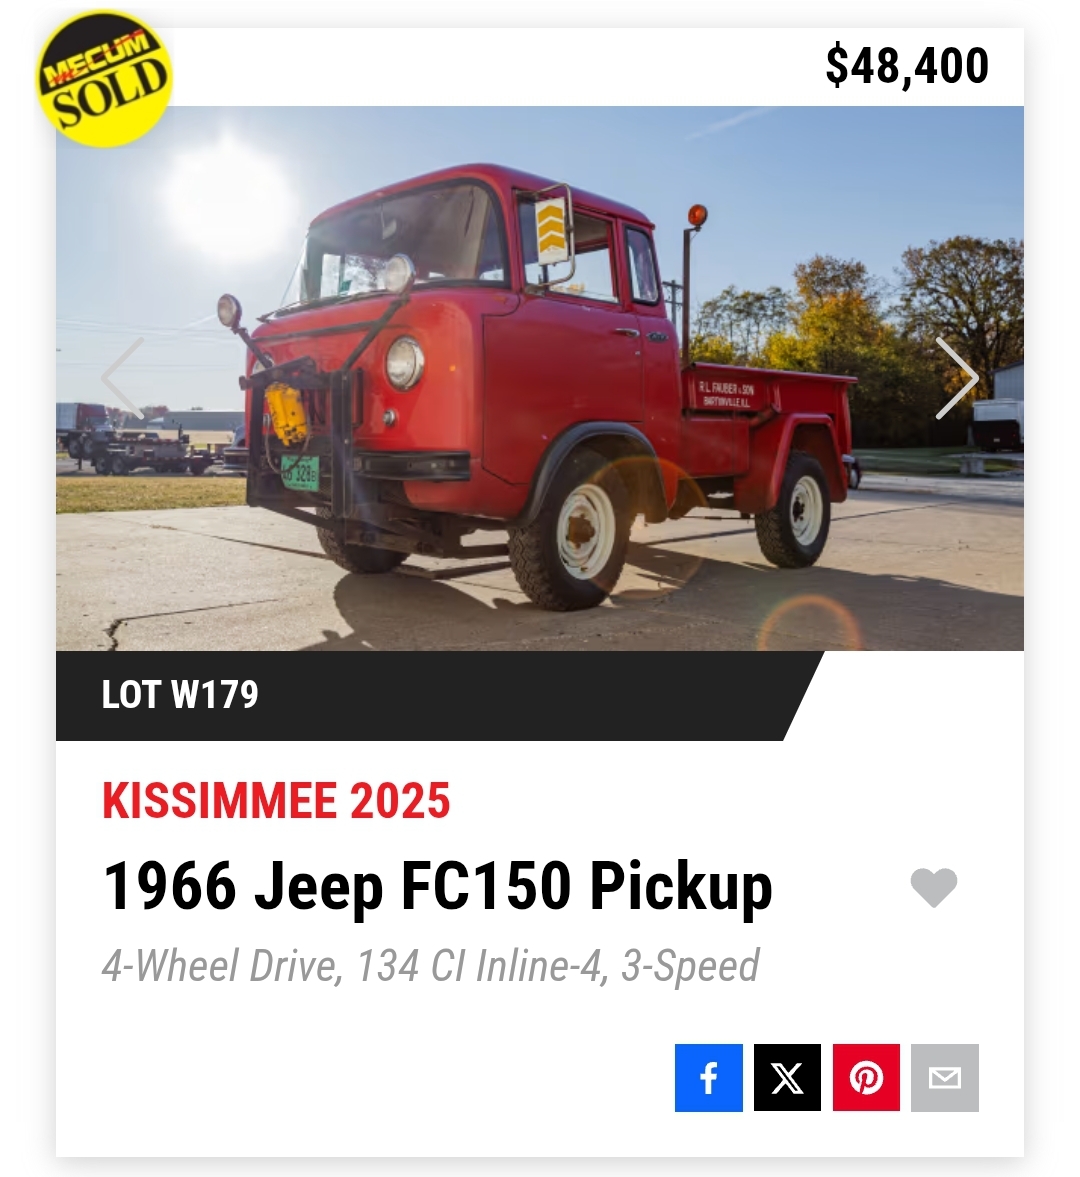The image size is (1080, 1177).
Task: Click the red Jeep truck photo
Action: click(540, 400)
